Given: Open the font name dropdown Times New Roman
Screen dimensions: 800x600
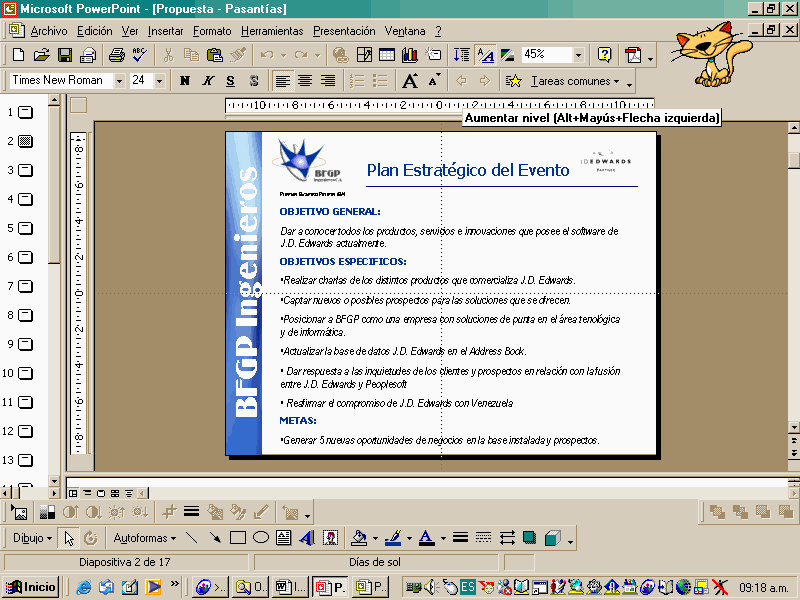Looking at the screenshot, I should (x=119, y=81).
